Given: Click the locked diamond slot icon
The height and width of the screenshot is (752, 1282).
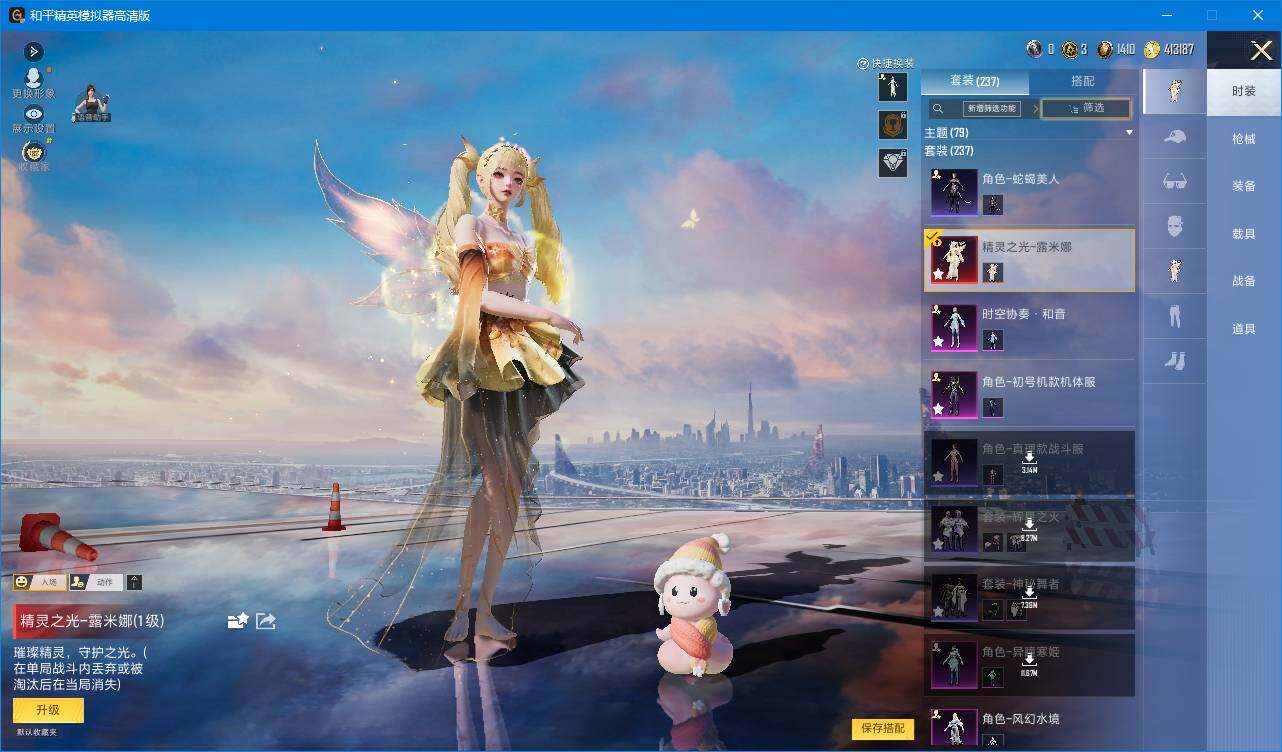Looking at the screenshot, I should point(893,163).
